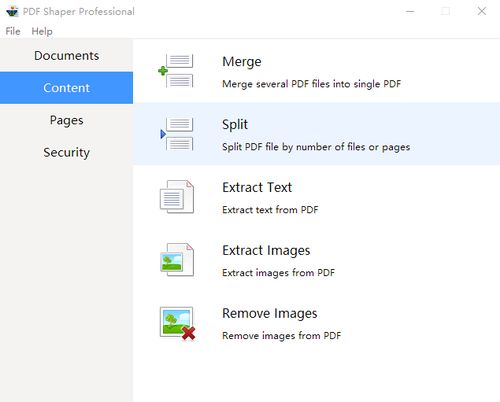
Task: Open the File menu
Action: (x=13, y=31)
